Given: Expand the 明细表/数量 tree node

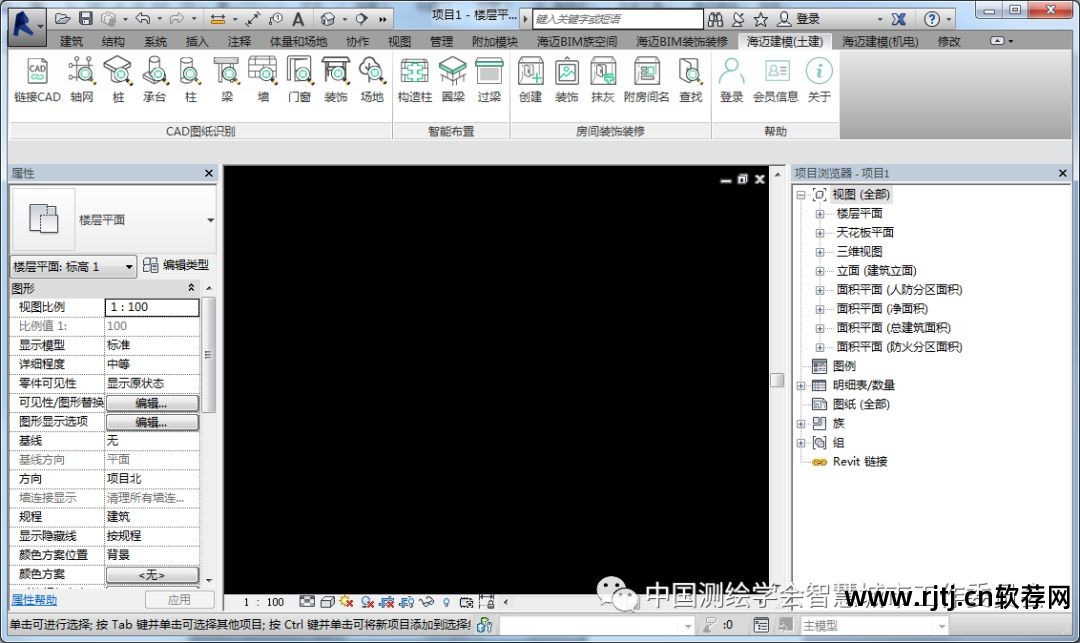Looking at the screenshot, I should pos(801,386).
